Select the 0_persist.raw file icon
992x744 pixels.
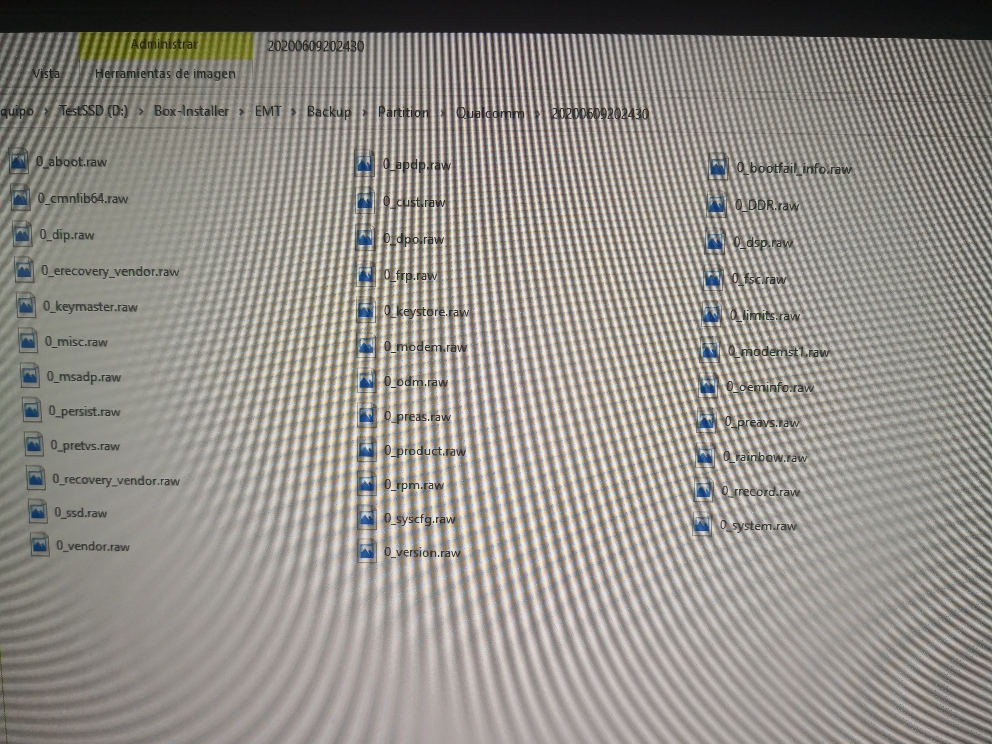32,411
